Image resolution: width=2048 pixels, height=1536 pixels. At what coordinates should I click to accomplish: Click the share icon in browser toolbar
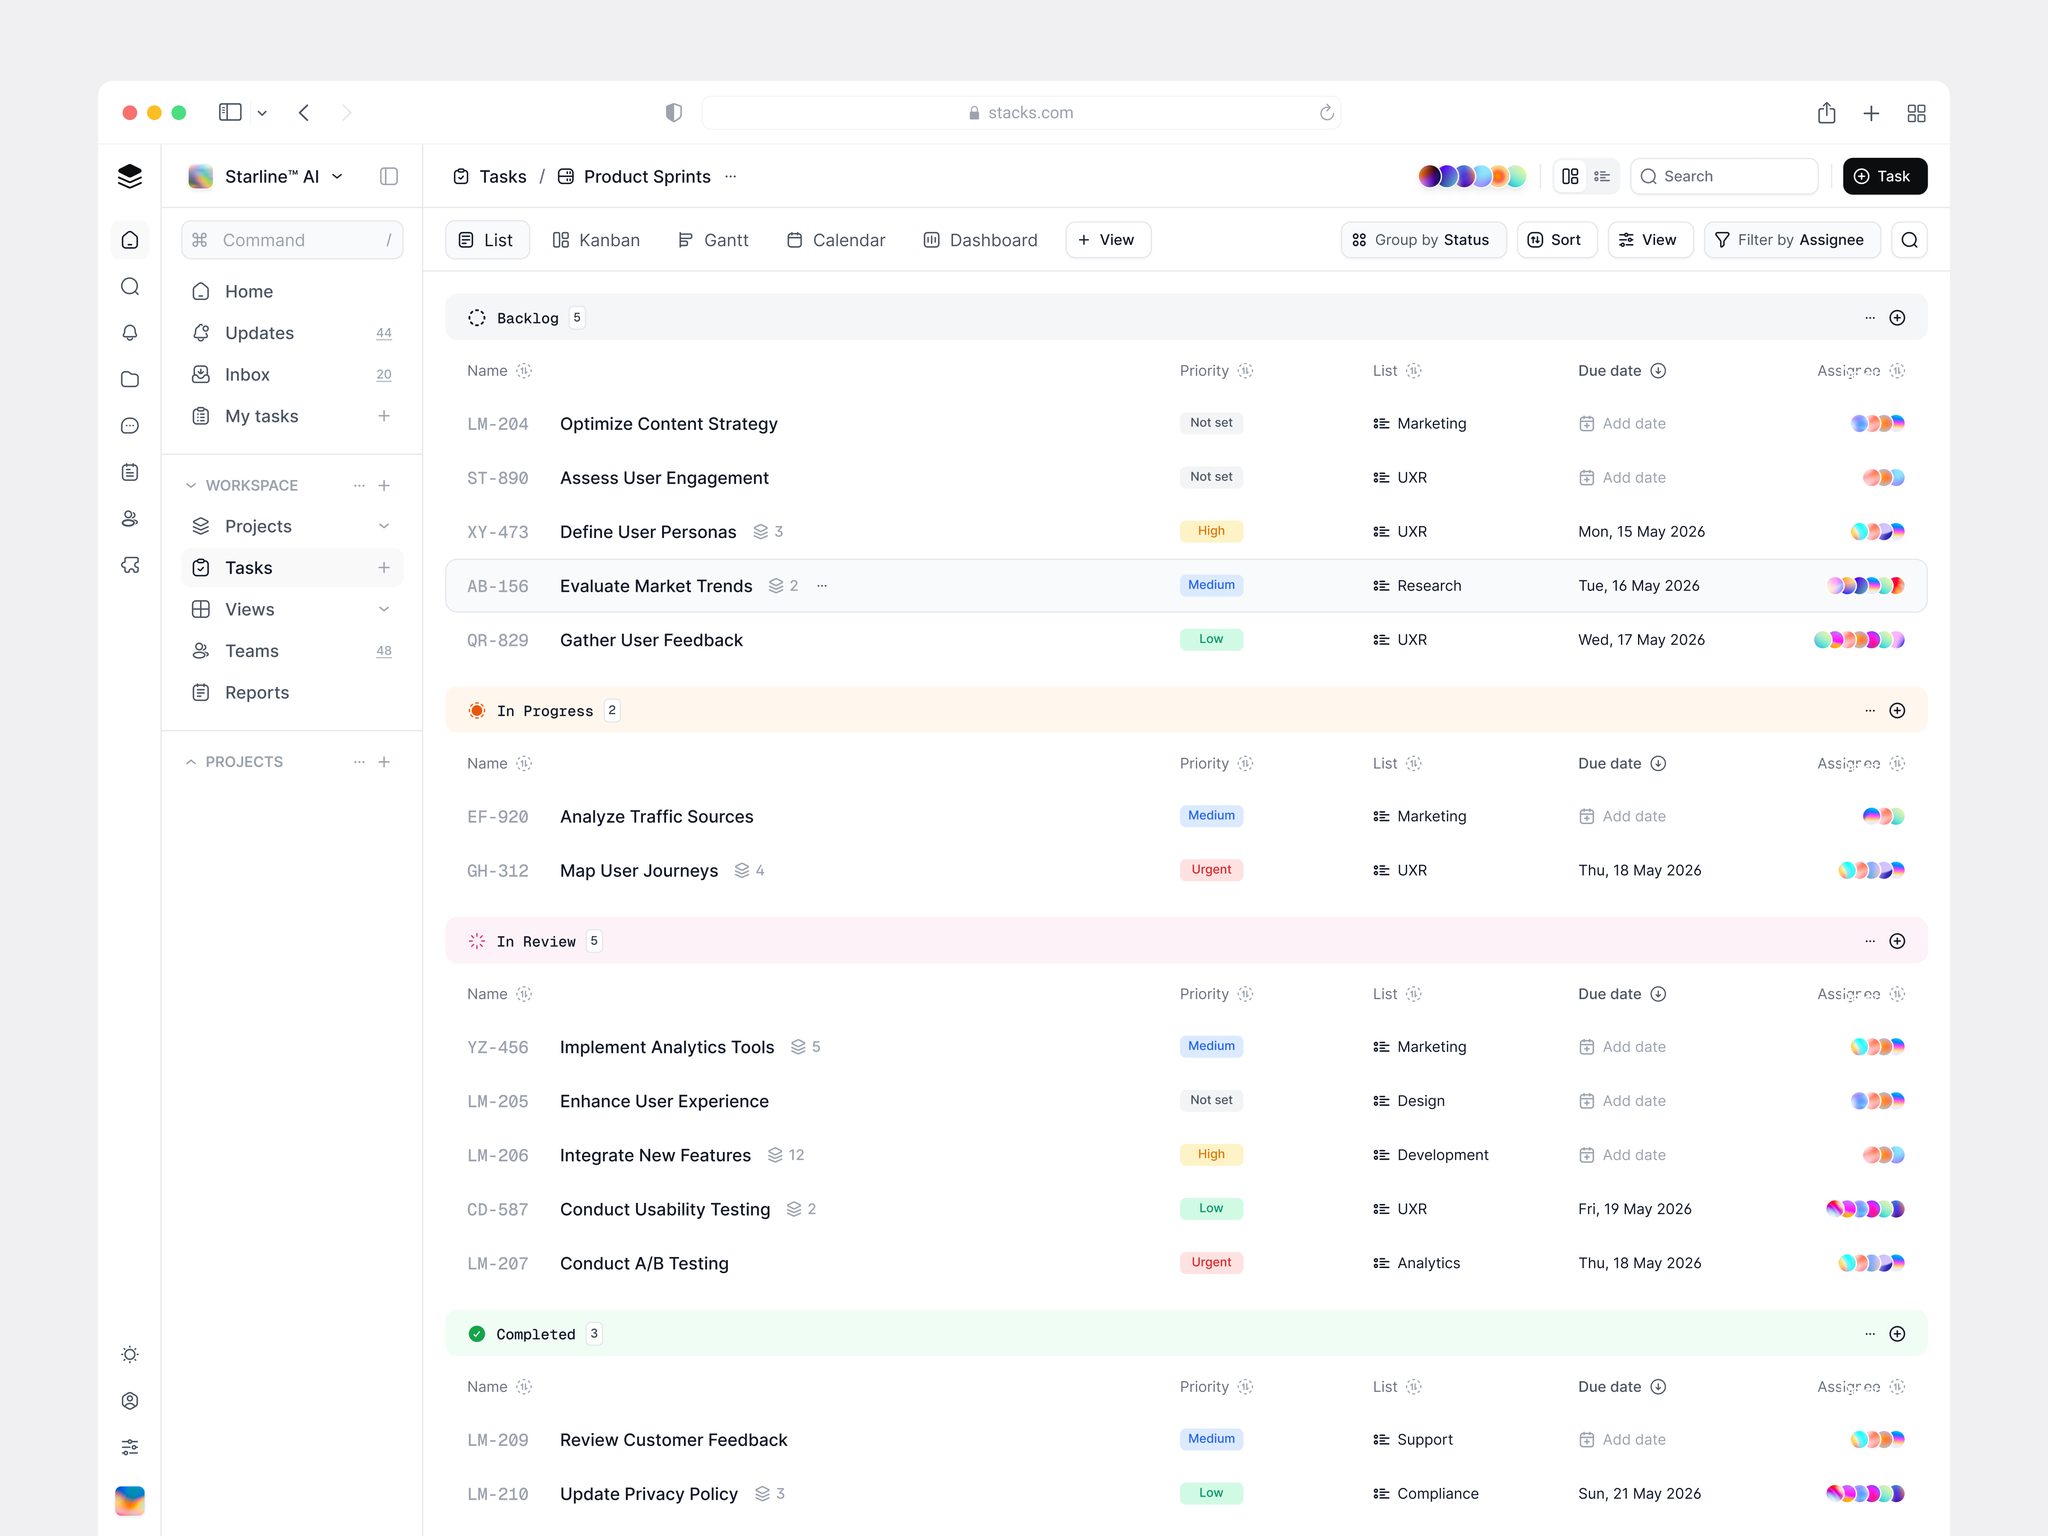click(1826, 113)
